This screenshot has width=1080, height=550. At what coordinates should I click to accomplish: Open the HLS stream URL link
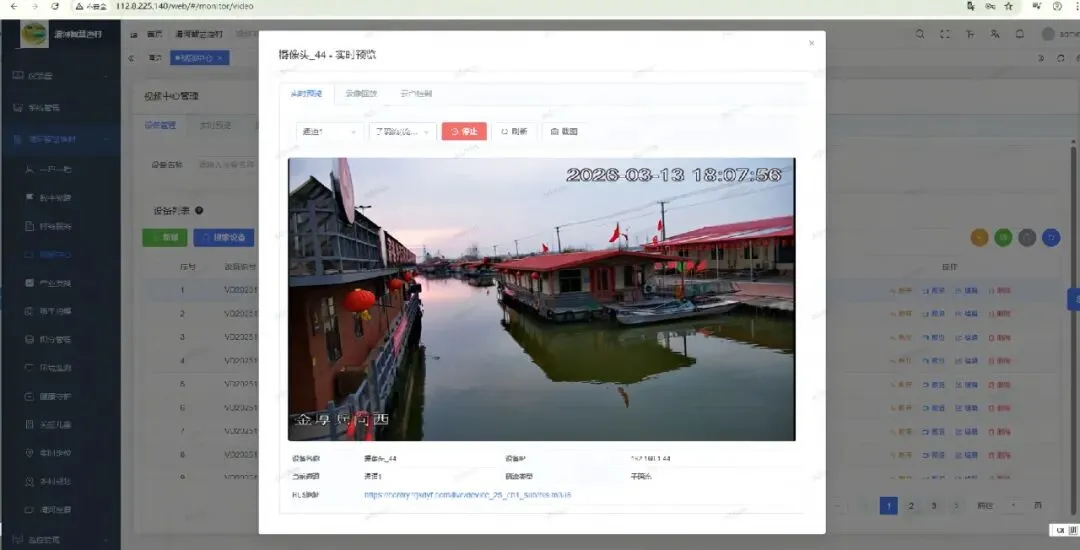pos(468,495)
